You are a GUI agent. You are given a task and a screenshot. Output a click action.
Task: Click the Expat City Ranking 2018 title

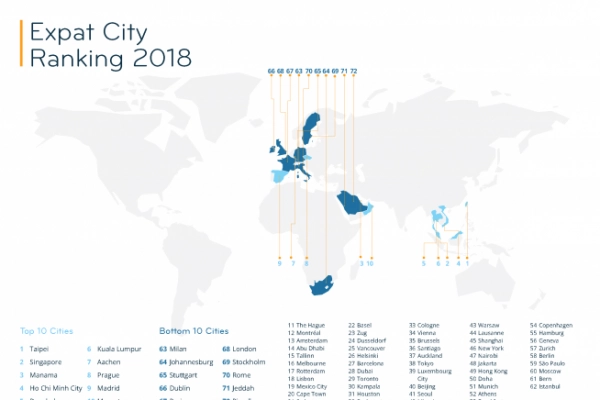point(111,44)
